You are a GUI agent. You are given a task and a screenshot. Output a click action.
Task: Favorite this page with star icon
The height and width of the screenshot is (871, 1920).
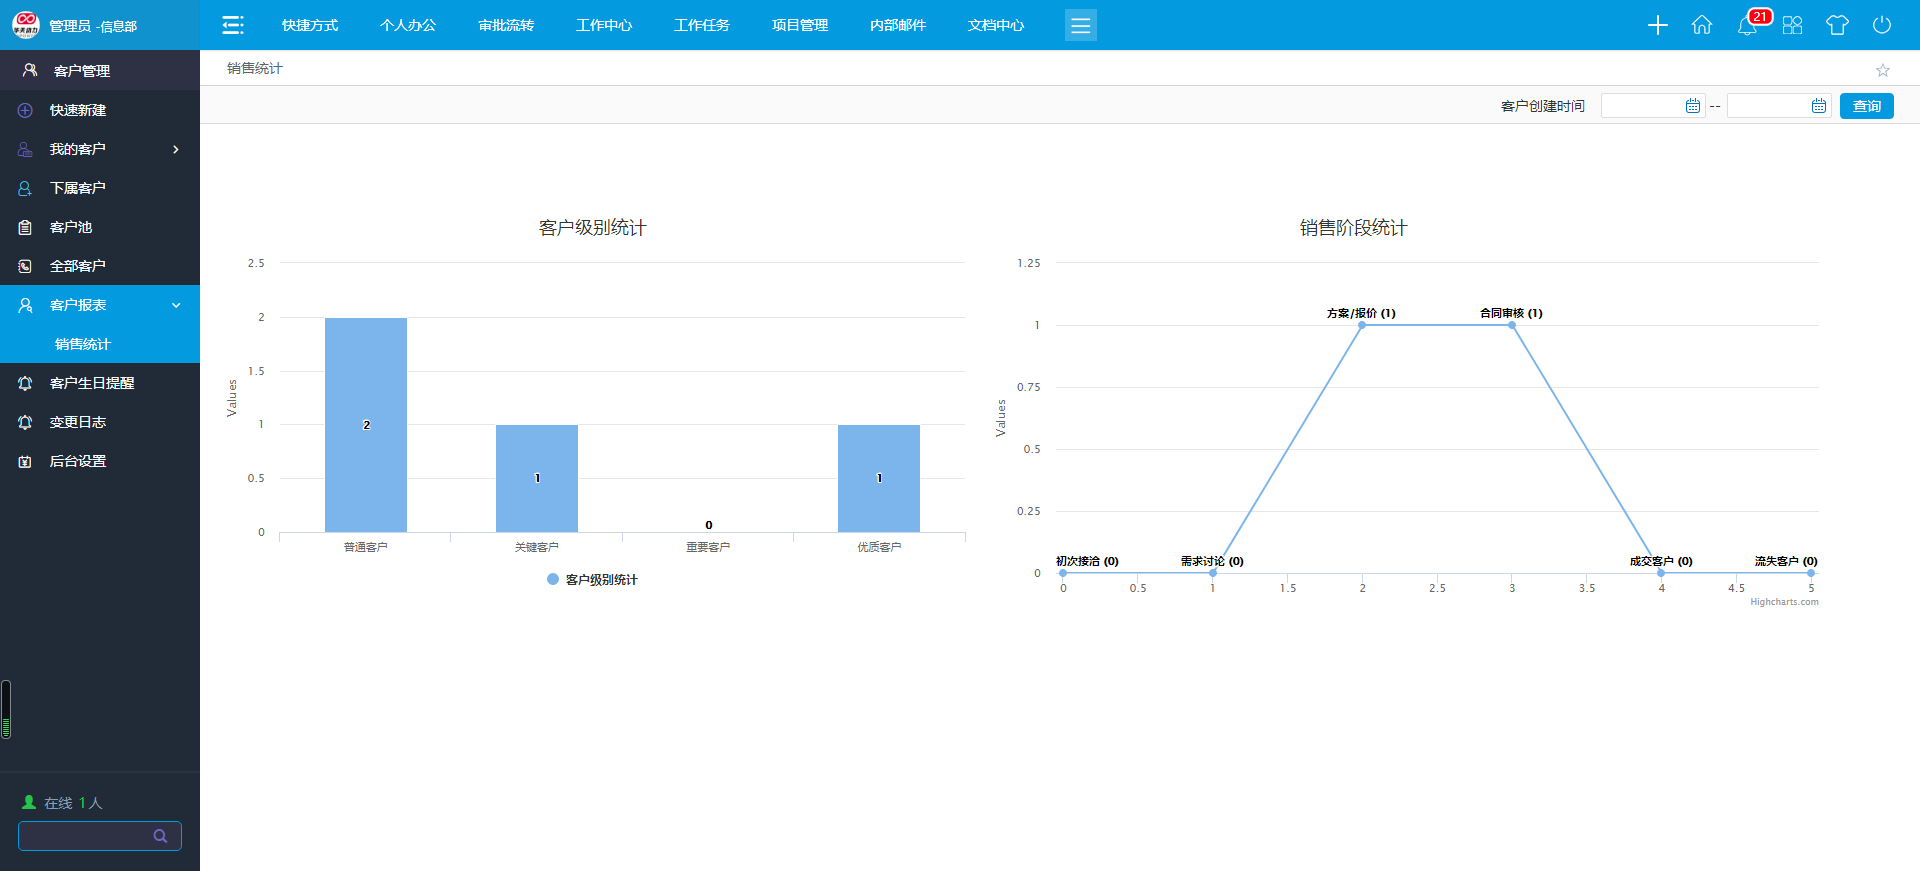click(1882, 70)
